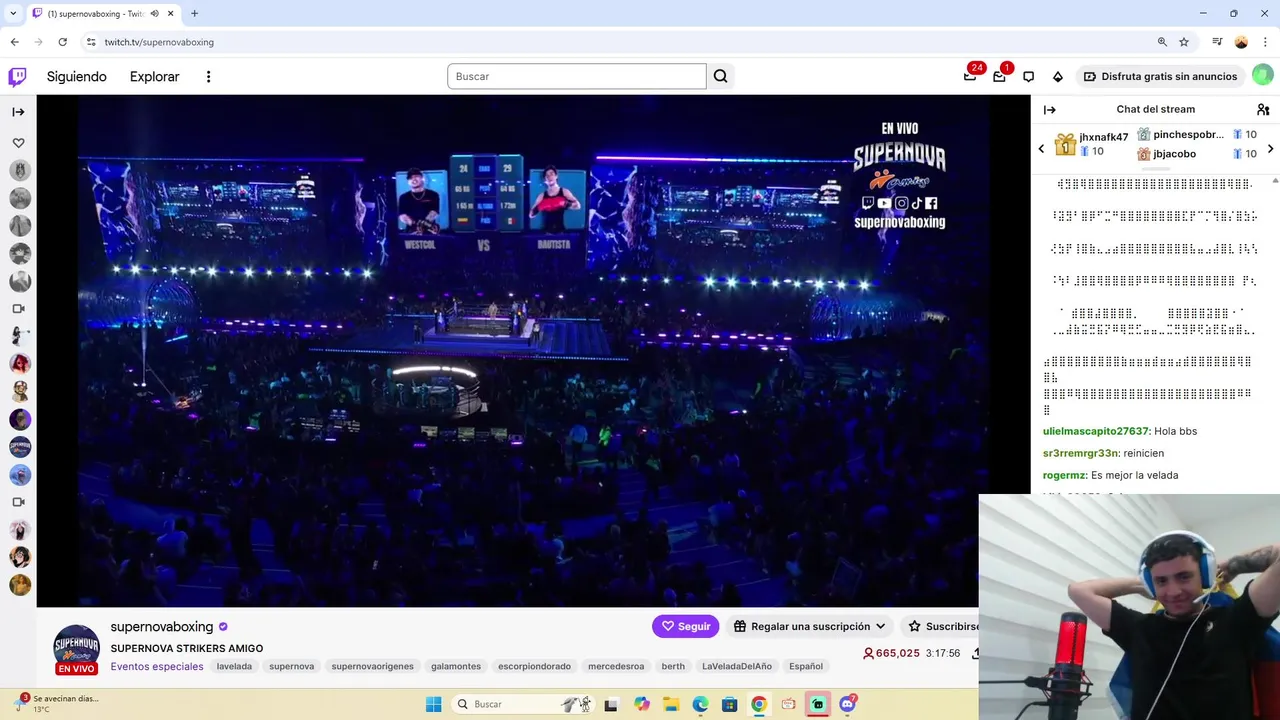Click the search magnifier button

point(720,76)
